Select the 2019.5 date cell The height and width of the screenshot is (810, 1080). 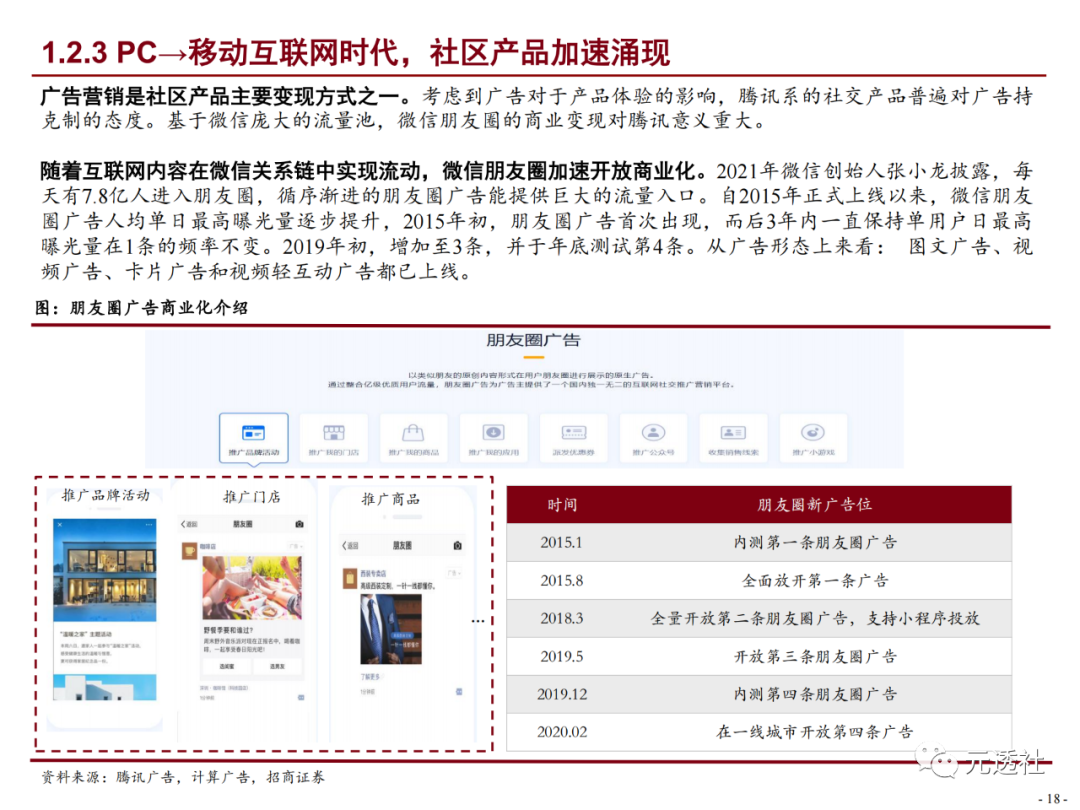tap(561, 656)
